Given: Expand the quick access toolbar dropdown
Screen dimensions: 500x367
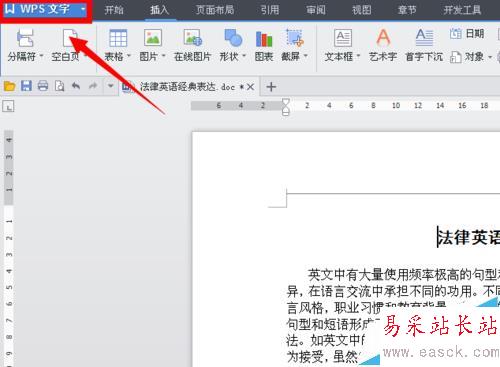Looking at the screenshot, I should [x=110, y=86].
